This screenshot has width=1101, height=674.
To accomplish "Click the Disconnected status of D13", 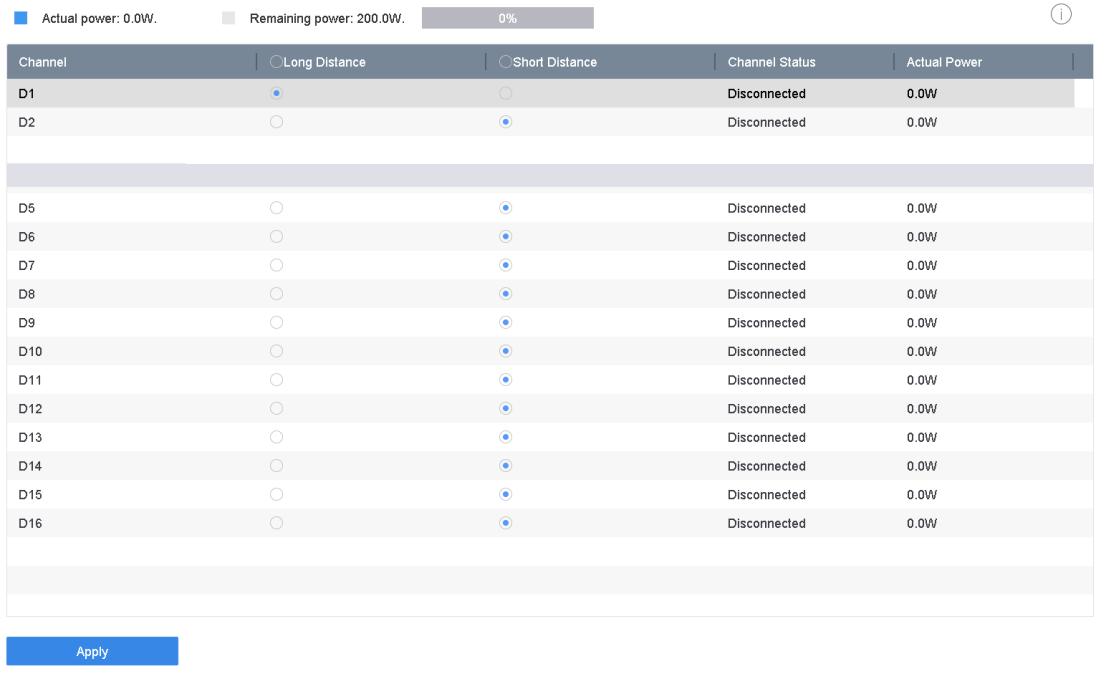I will (766, 437).
